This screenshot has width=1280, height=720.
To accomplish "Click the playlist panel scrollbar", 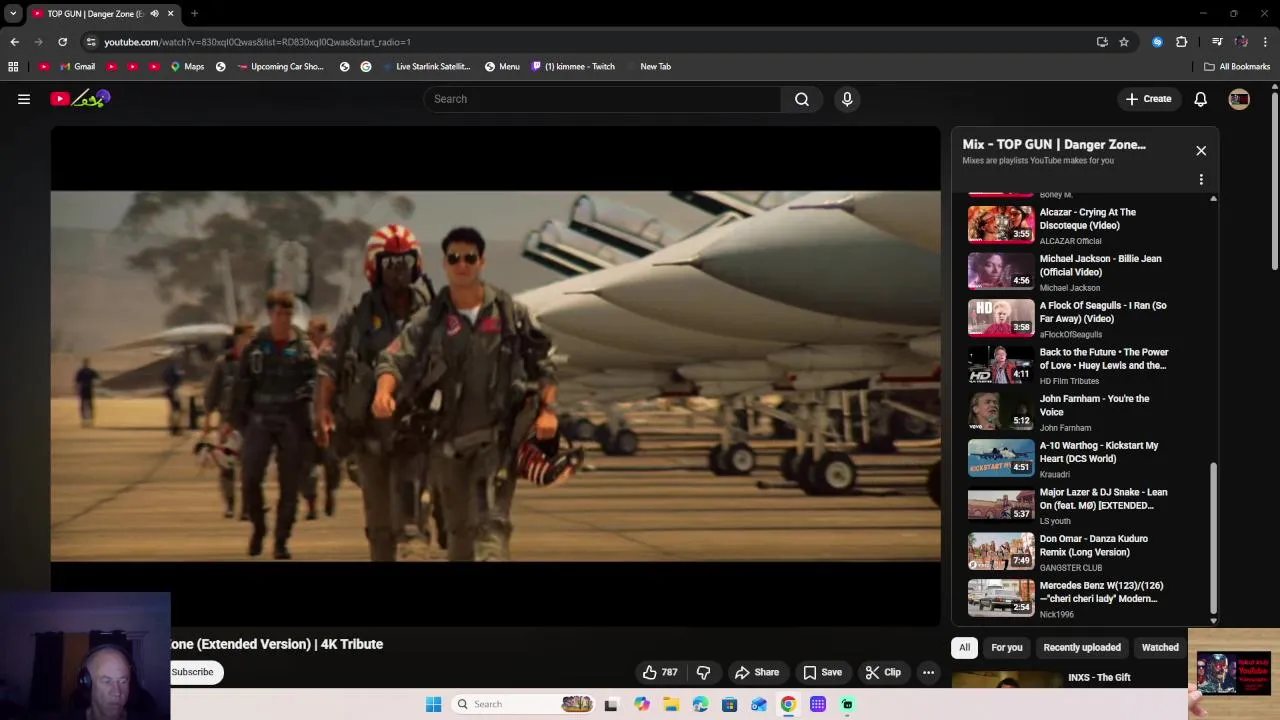I will (1213, 540).
